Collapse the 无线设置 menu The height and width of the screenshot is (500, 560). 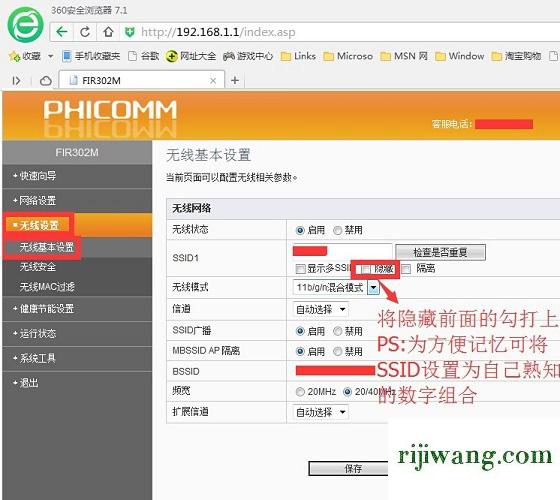(x=77, y=225)
